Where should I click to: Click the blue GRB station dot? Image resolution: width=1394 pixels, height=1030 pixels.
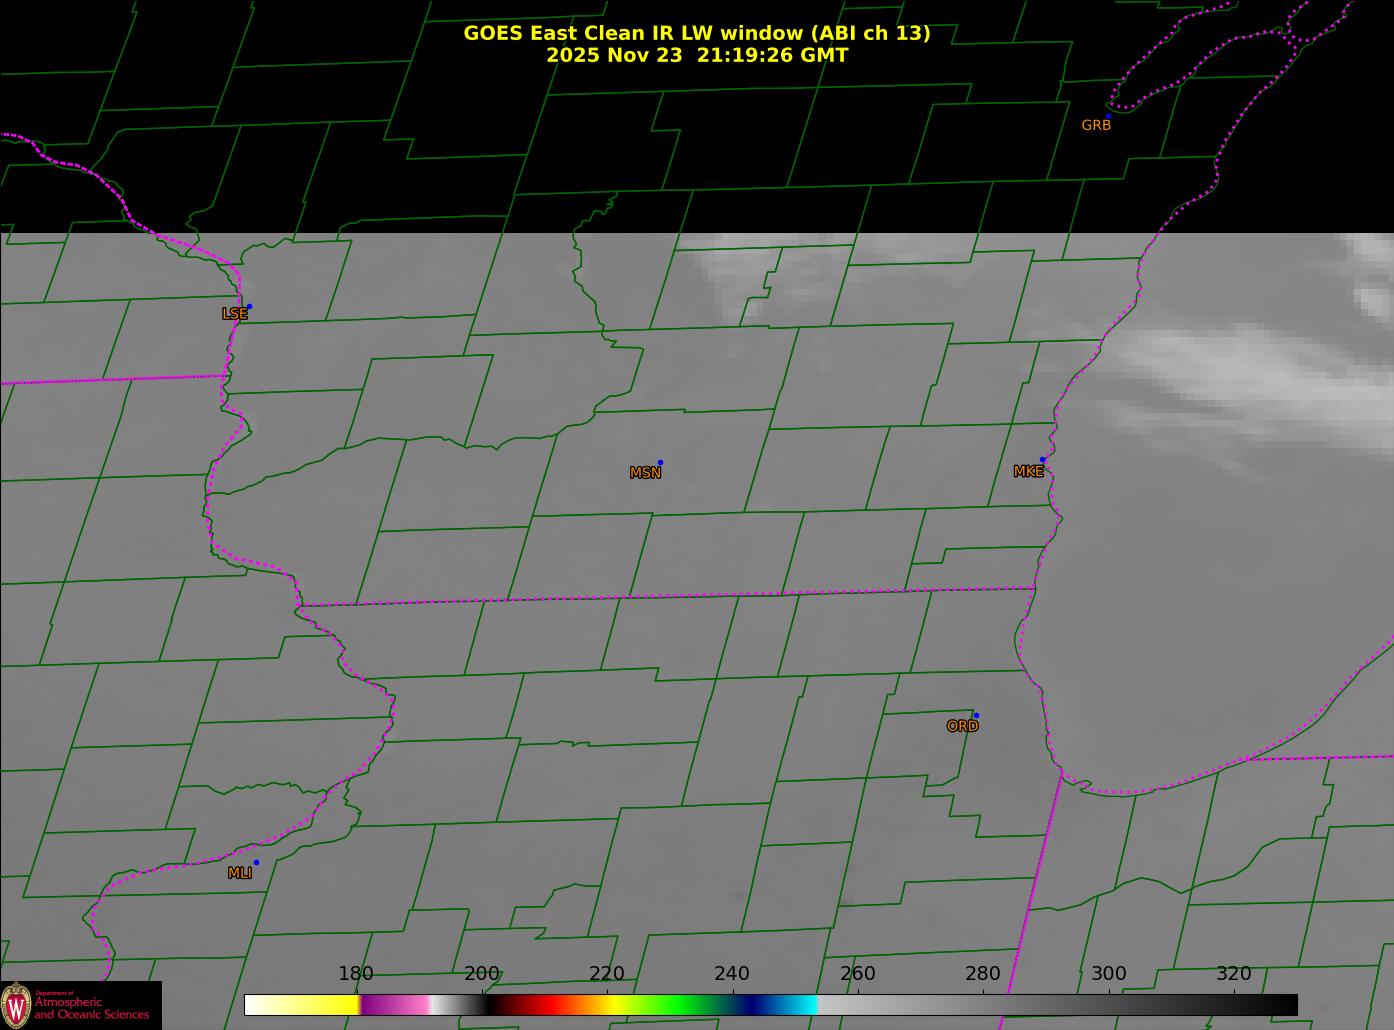[x=1108, y=117]
